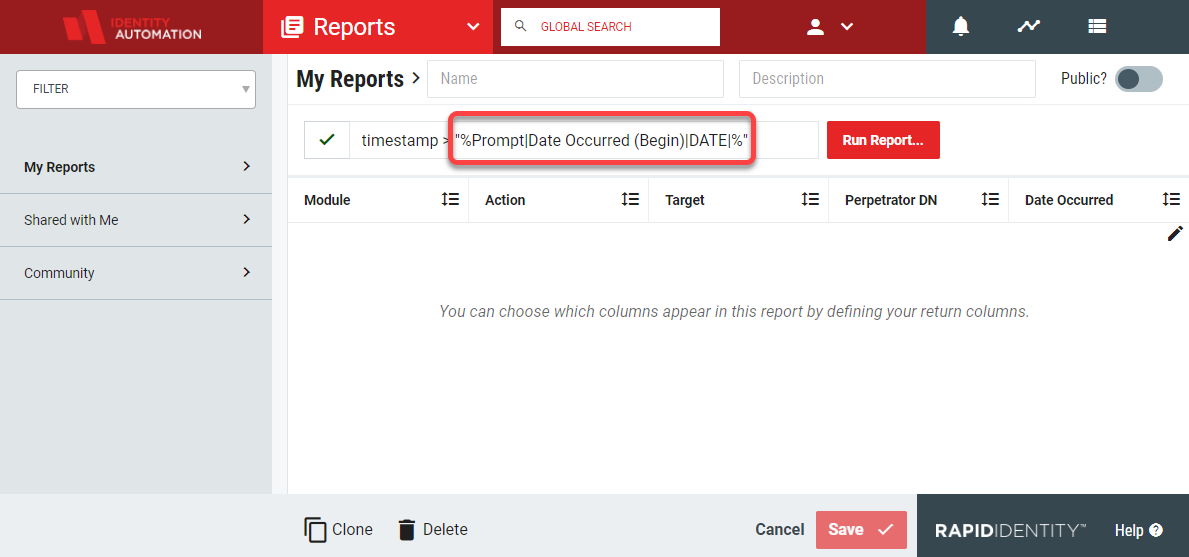The width and height of the screenshot is (1189, 557).
Task: Open the FILTER dropdown
Action: point(136,89)
